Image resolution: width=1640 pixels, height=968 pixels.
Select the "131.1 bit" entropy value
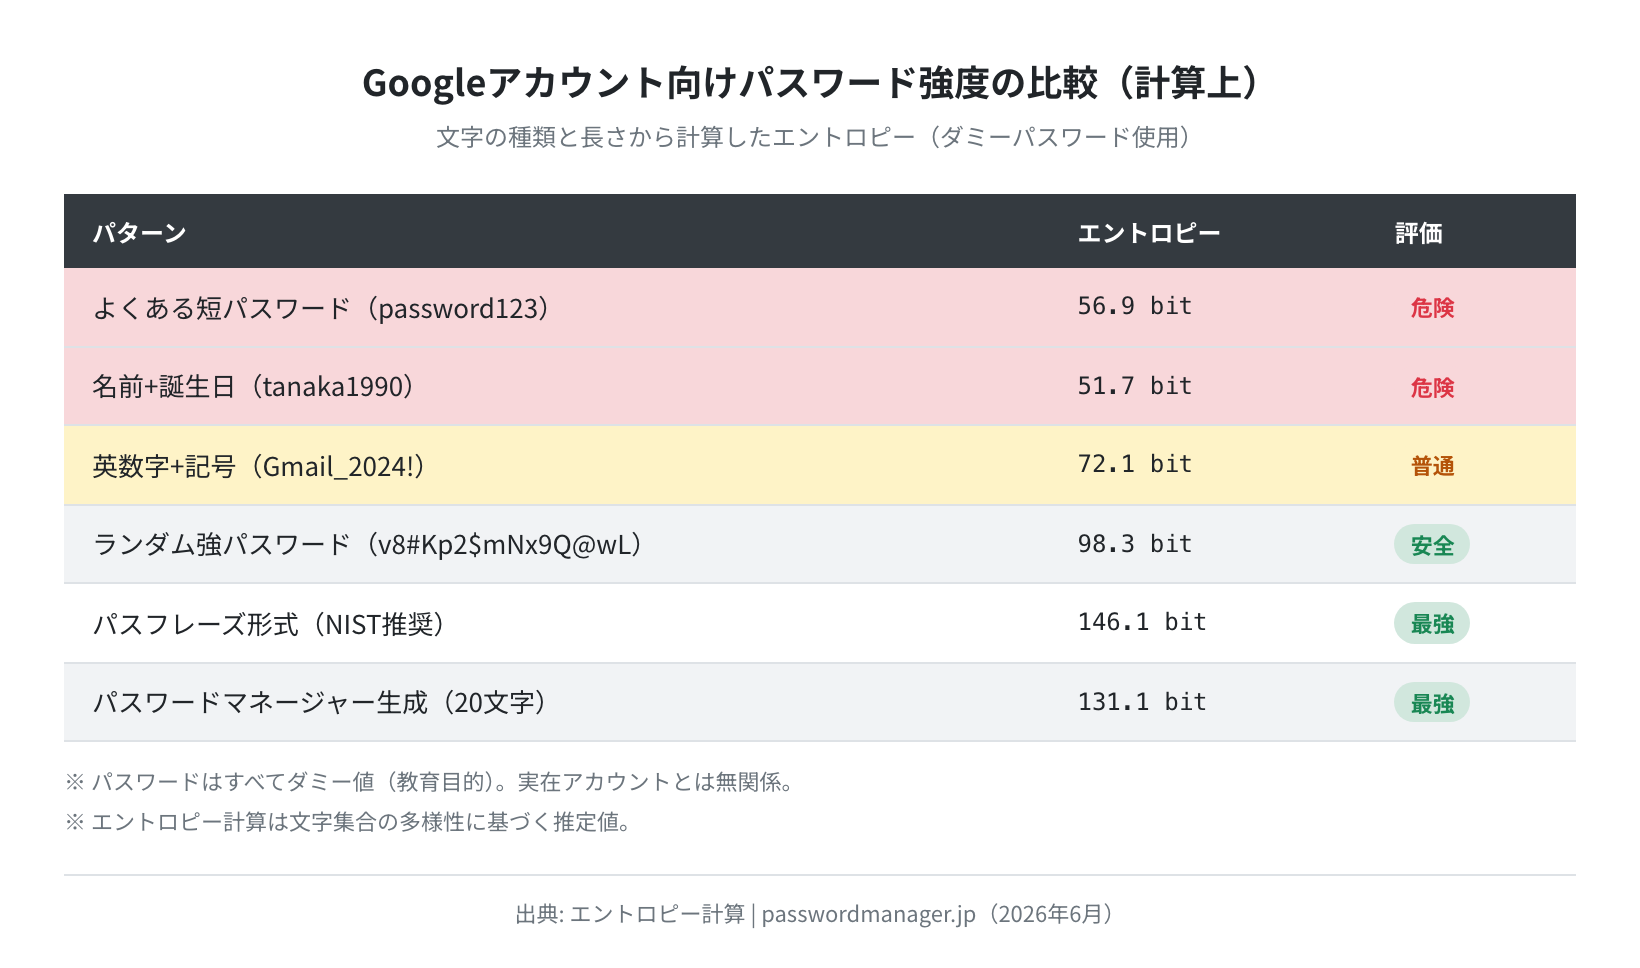1142,702
